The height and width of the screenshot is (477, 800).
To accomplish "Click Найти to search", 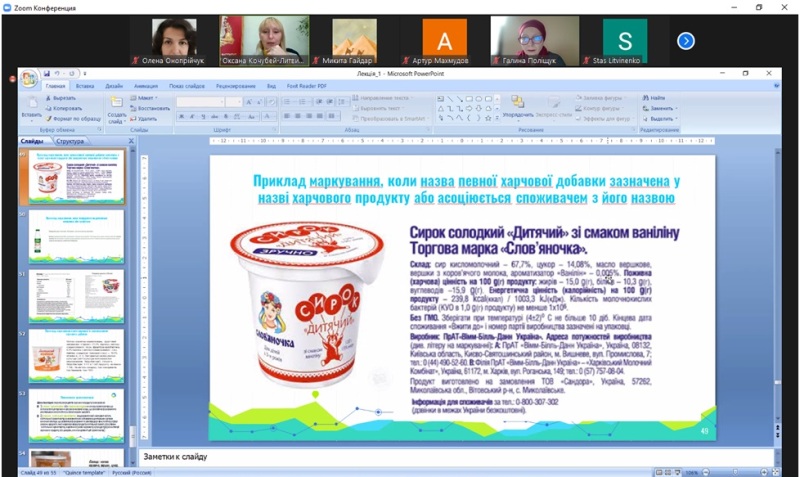I will (x=654, y=98).
